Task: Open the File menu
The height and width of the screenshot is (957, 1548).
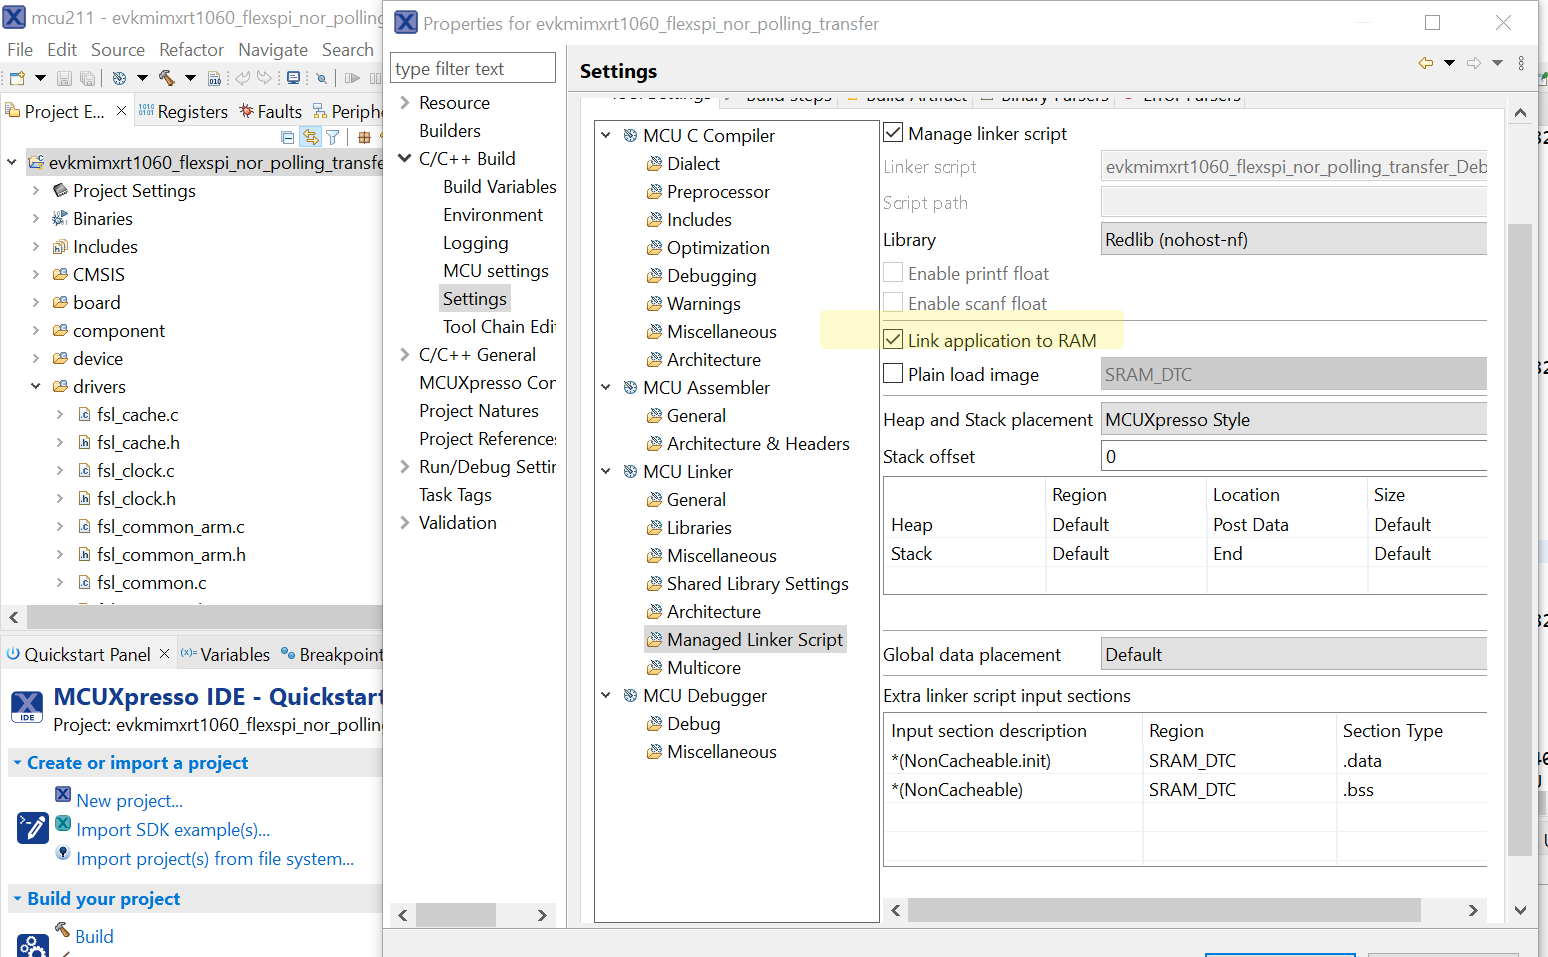Action: click(20, 50)
